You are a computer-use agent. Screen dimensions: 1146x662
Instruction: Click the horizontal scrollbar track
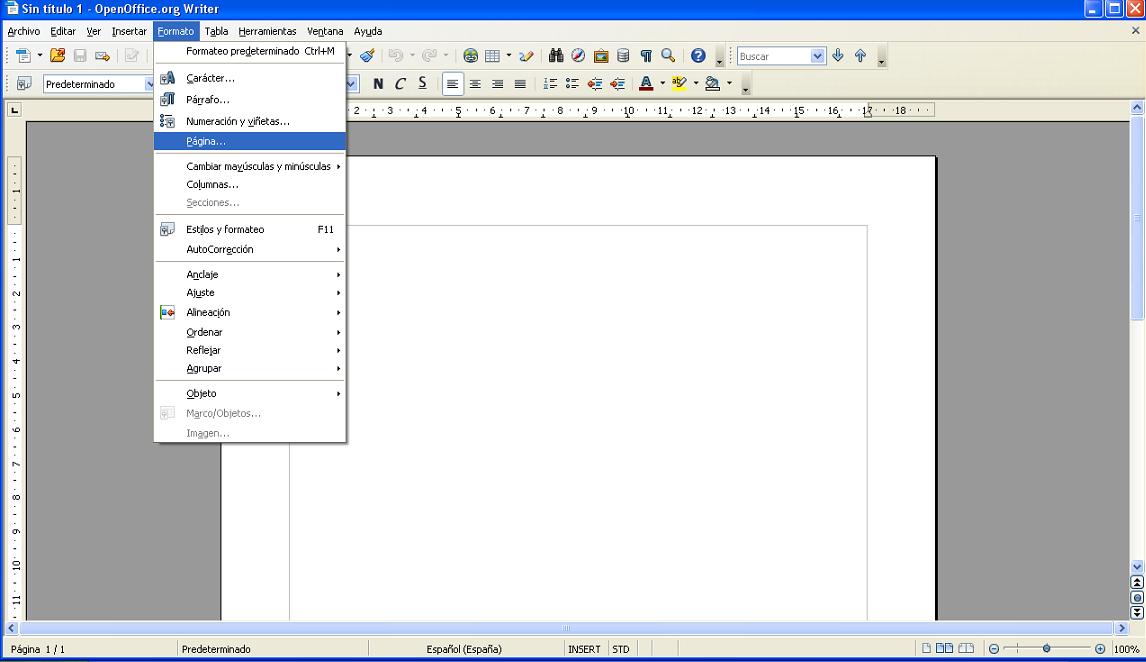(566, 628)
